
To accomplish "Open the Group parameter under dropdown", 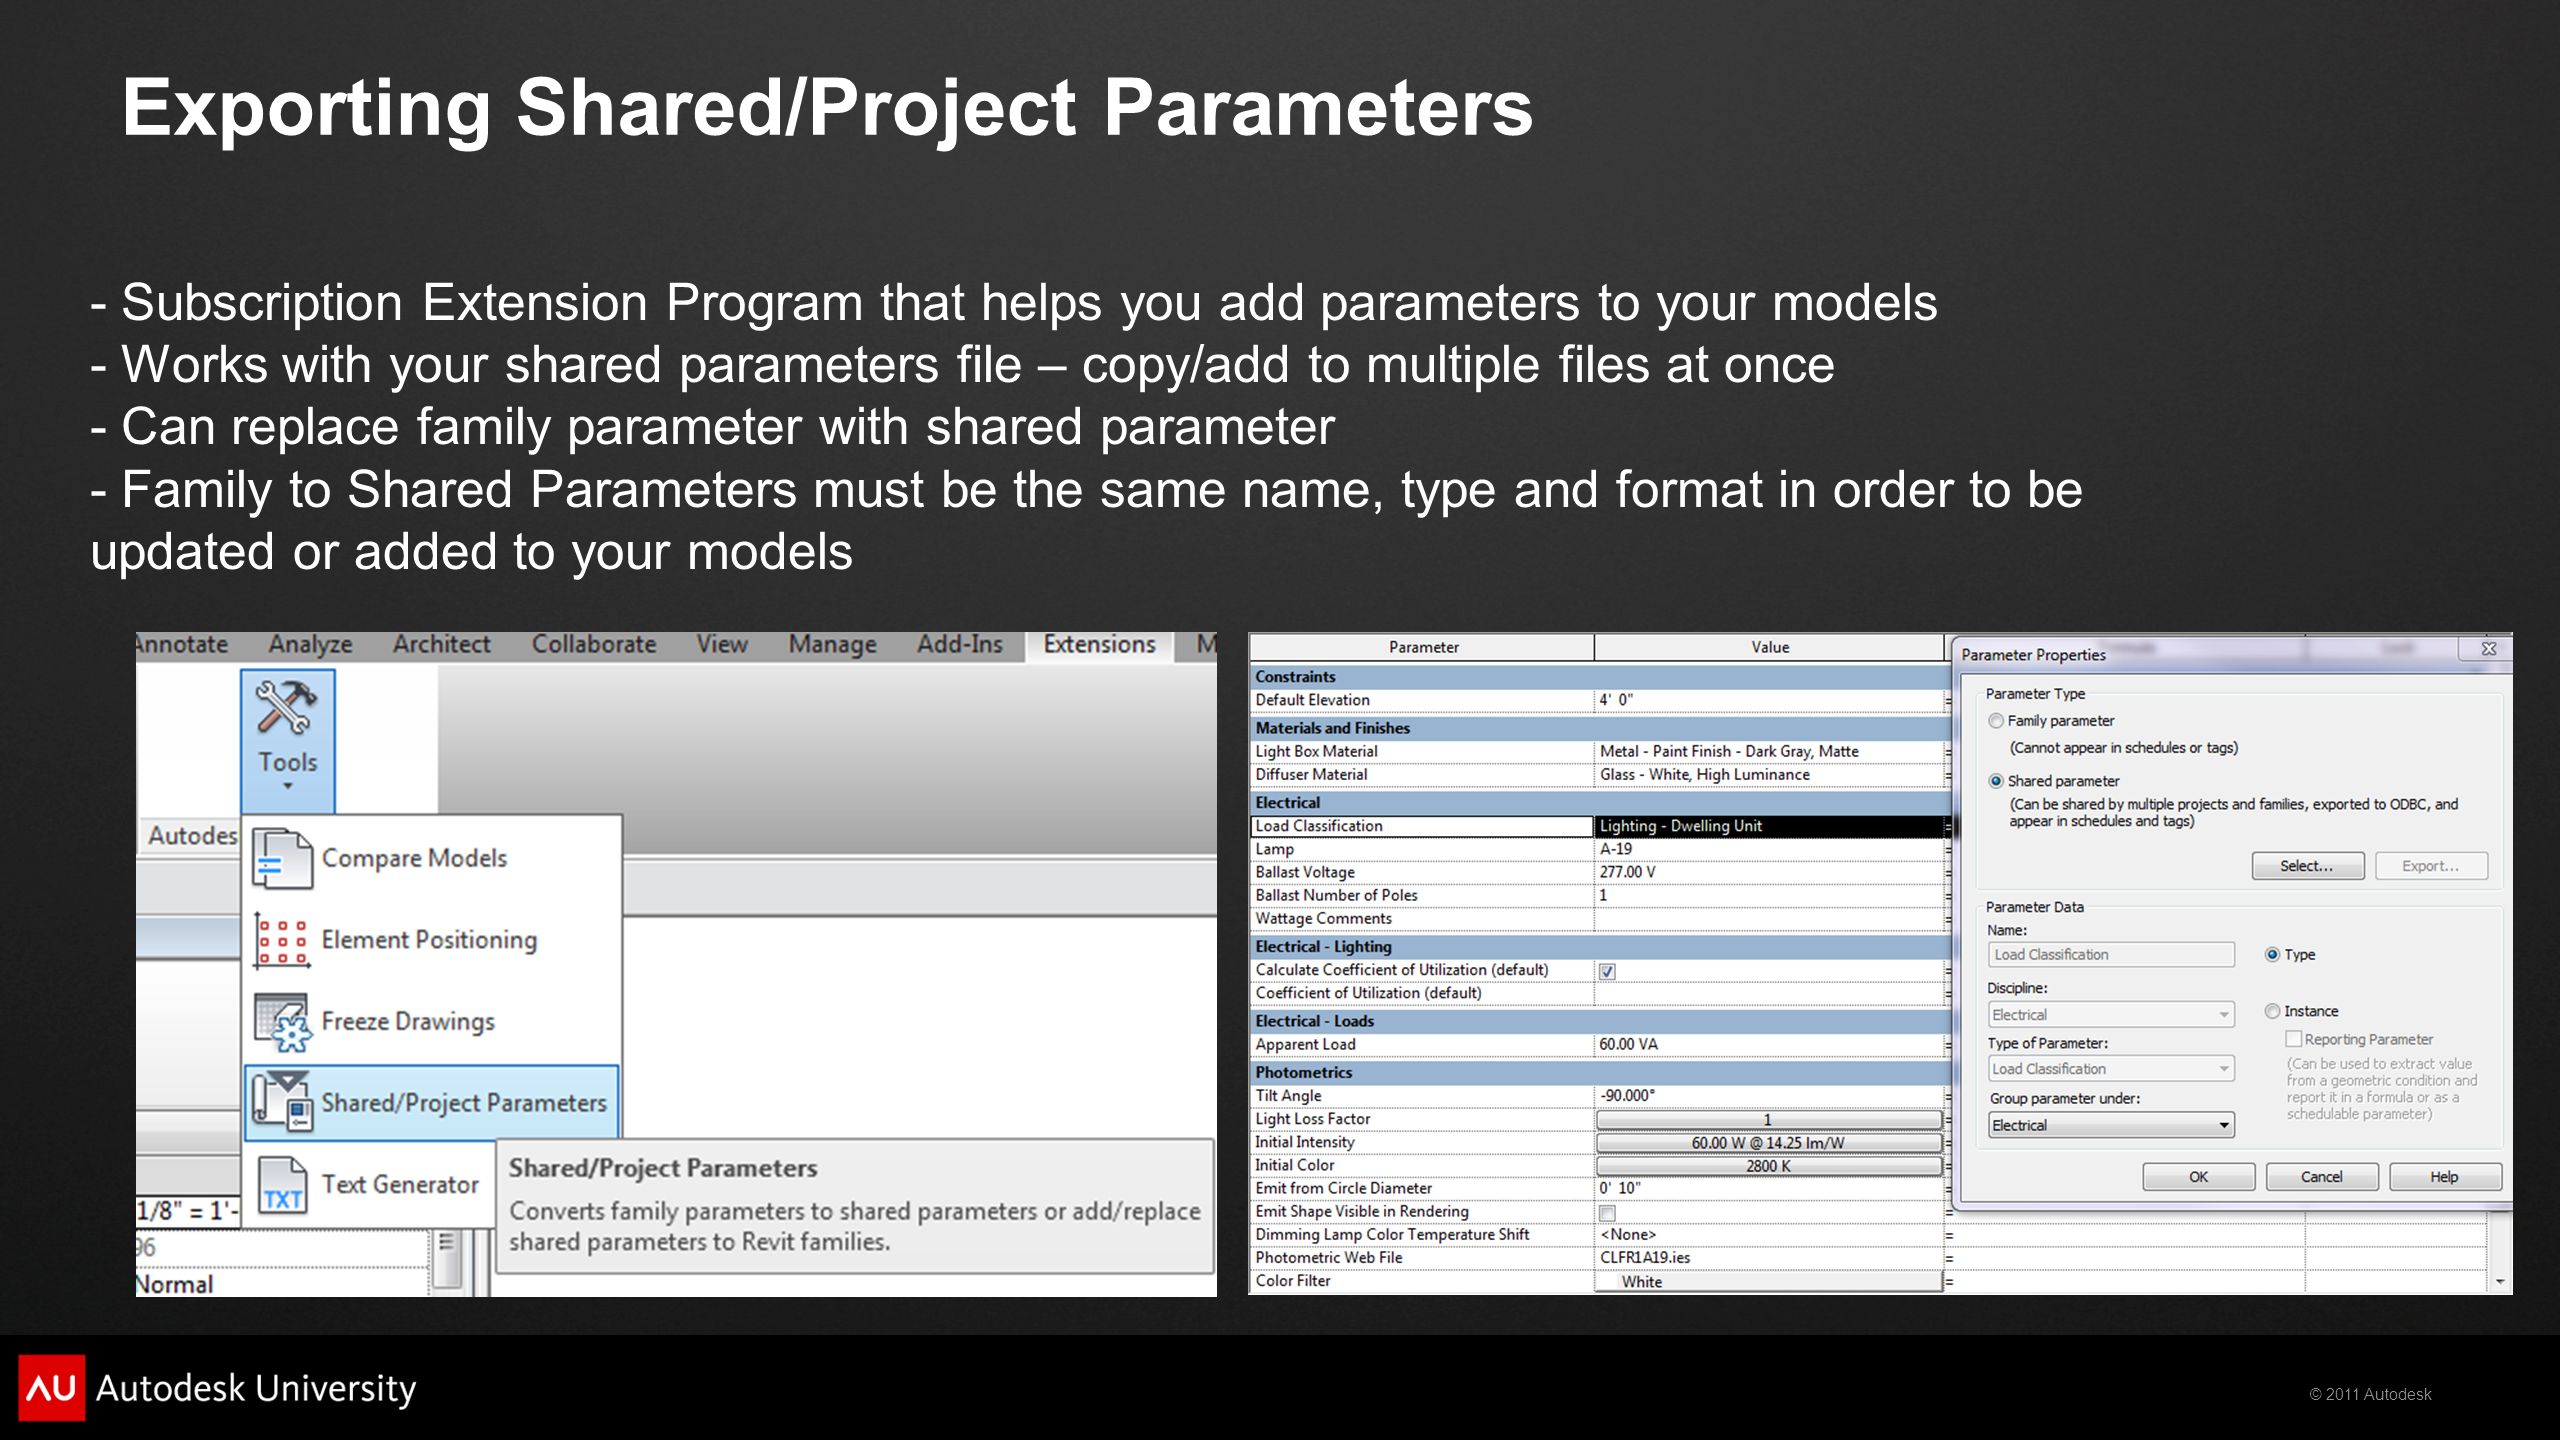I will pyautogui.click(x=2111, y=1126).
